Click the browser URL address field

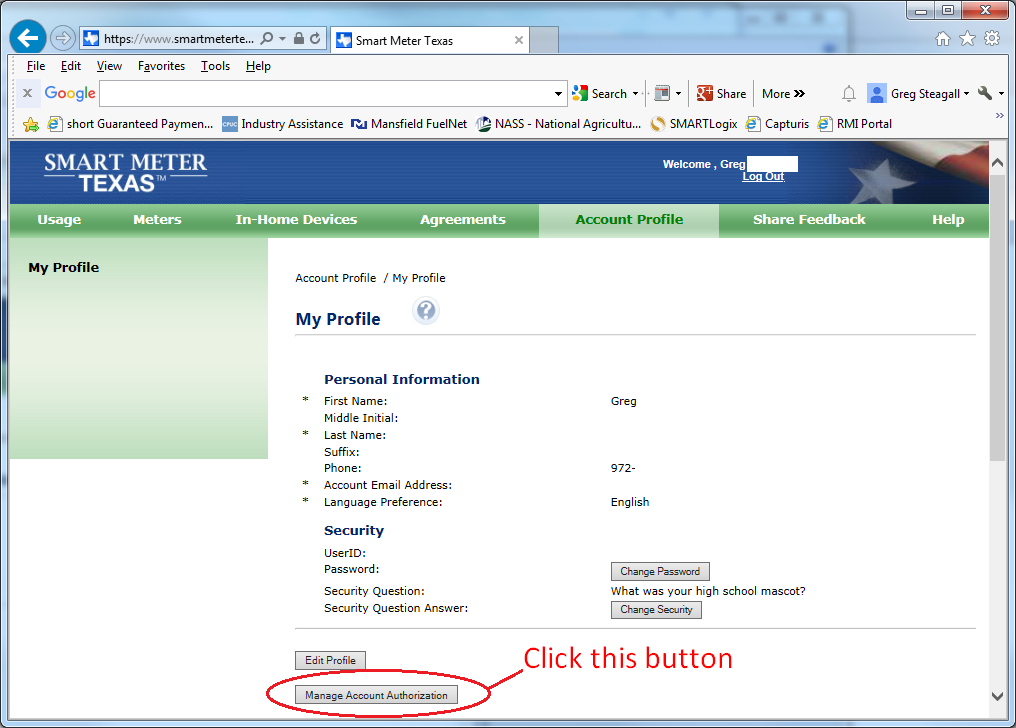179,39
